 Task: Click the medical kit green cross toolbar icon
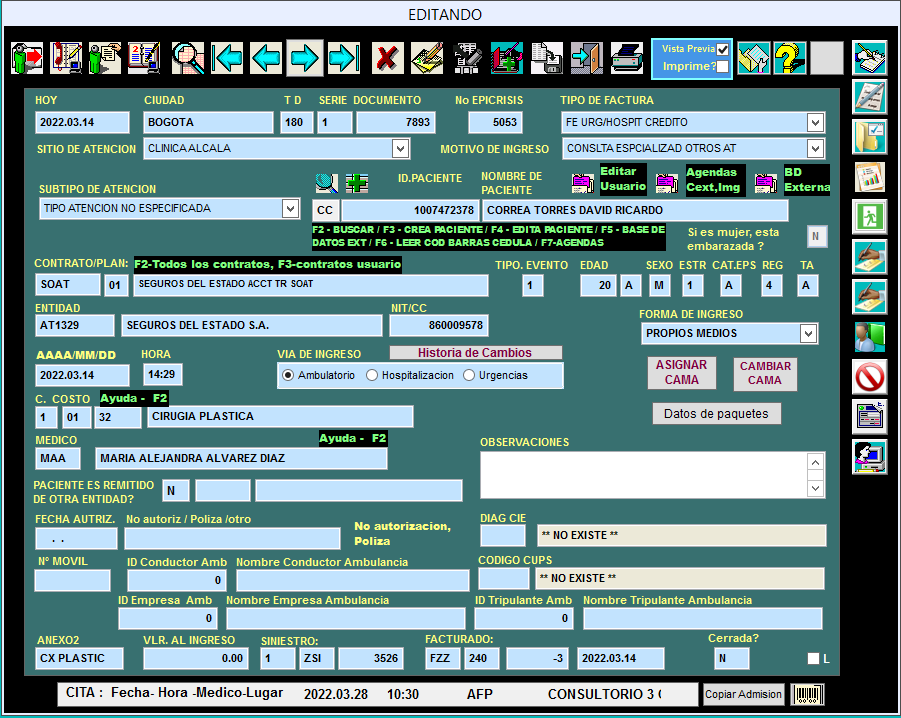click(507, 58)
